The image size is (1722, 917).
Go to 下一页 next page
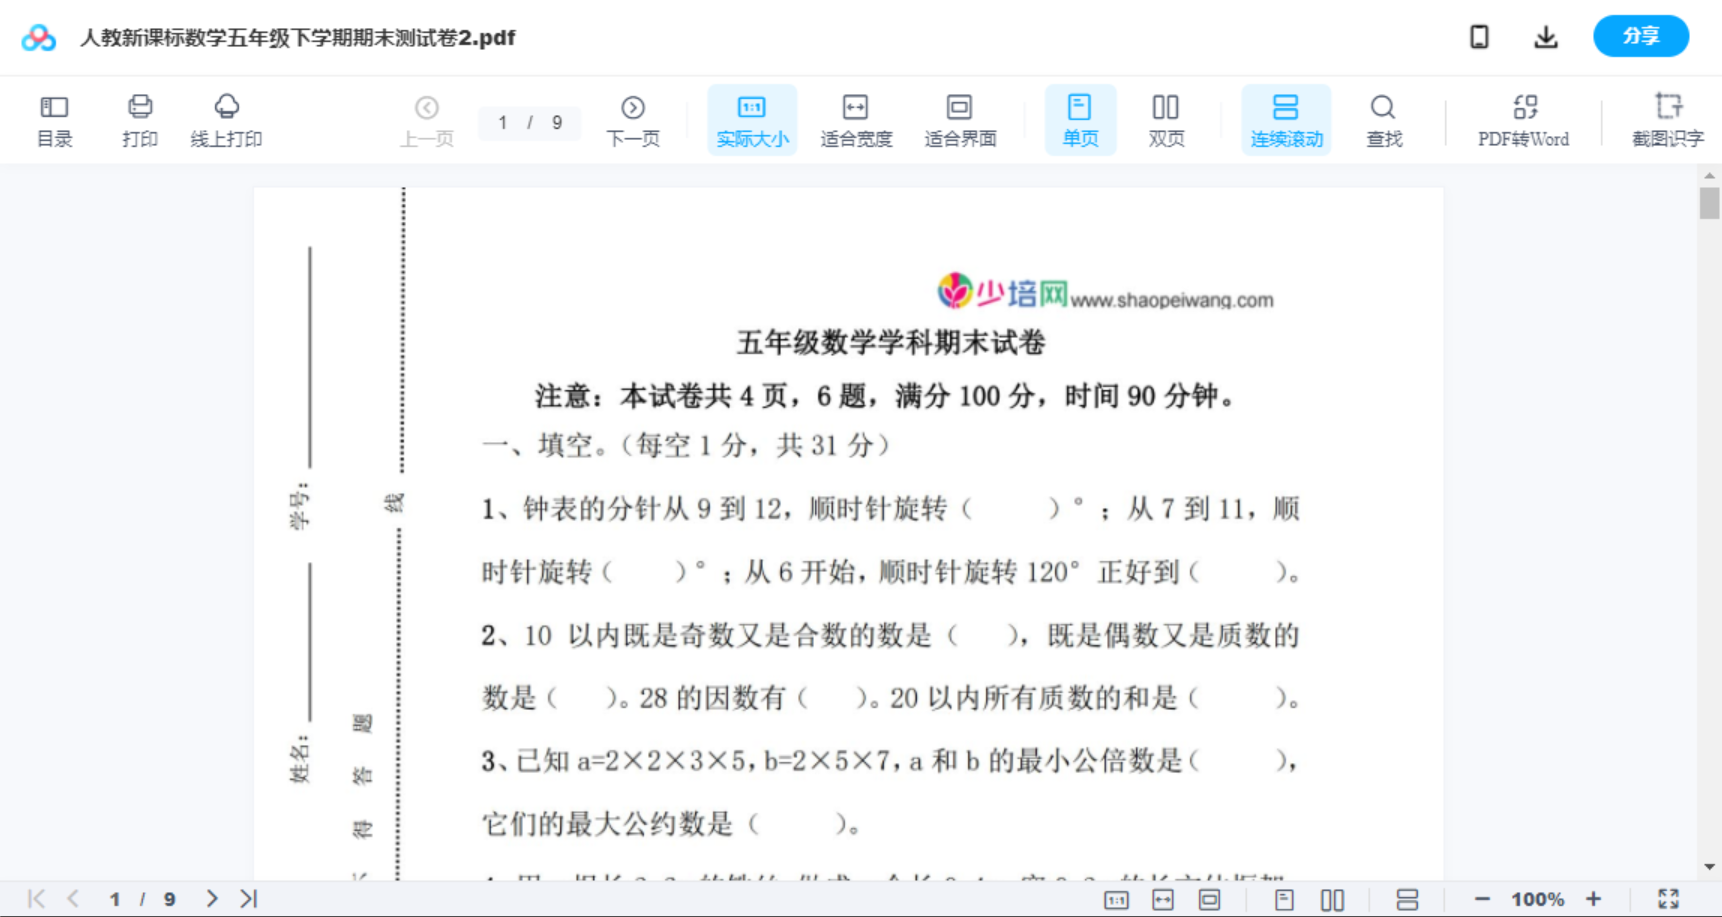point(633,118)
